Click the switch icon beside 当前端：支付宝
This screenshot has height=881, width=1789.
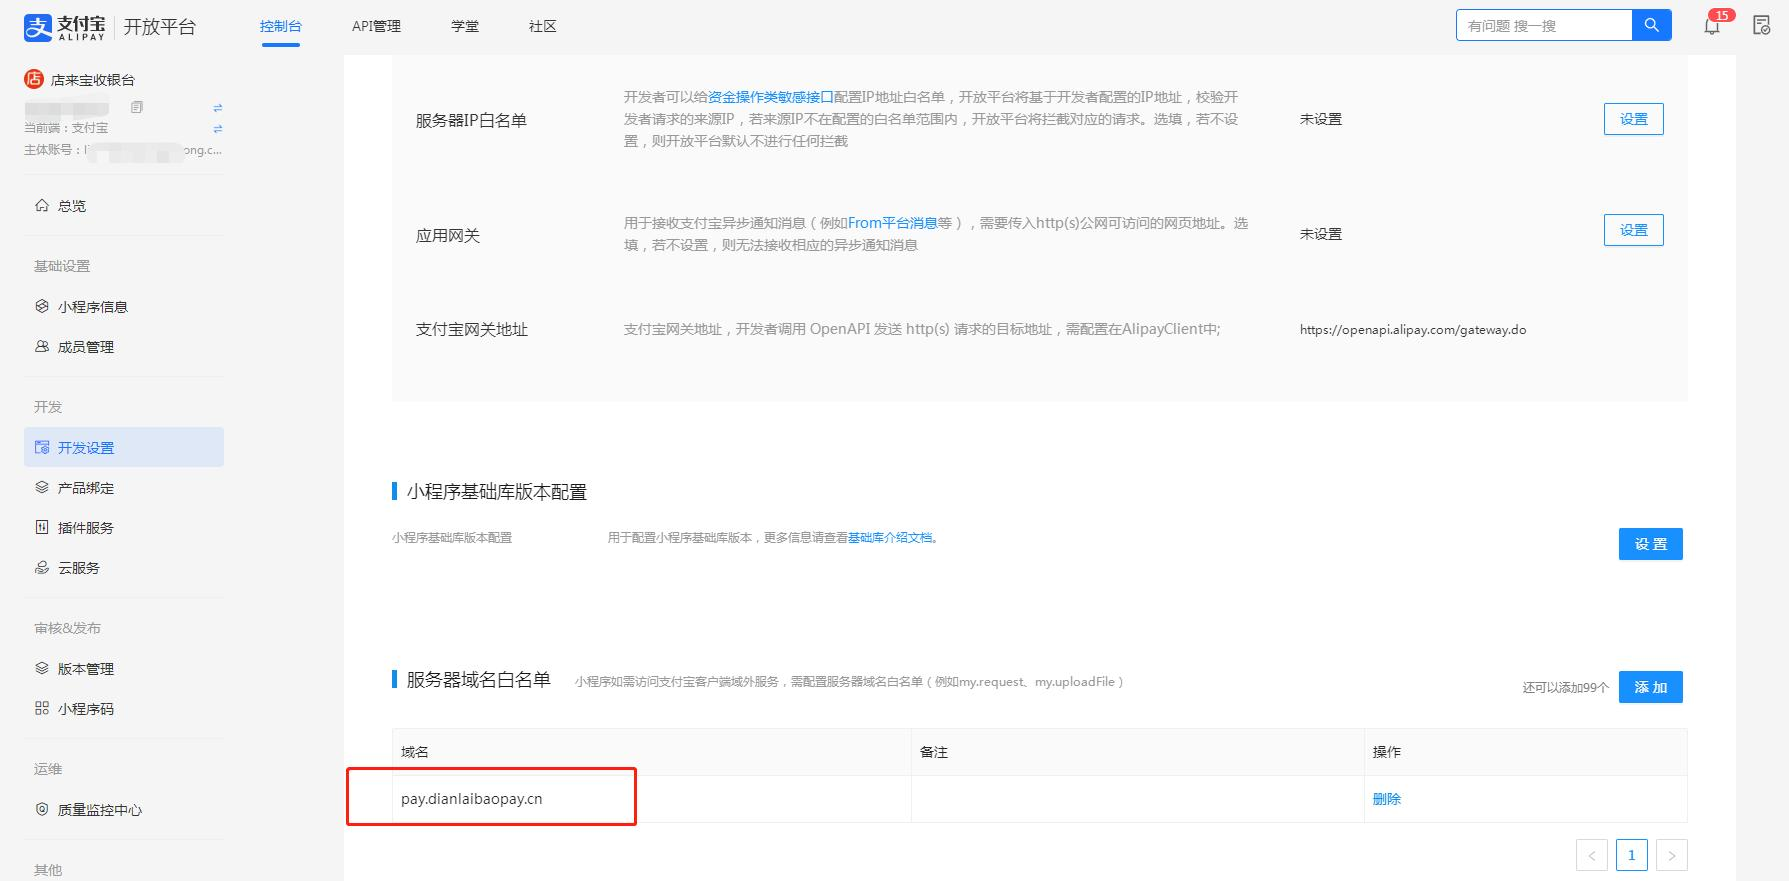coord(217,128)
